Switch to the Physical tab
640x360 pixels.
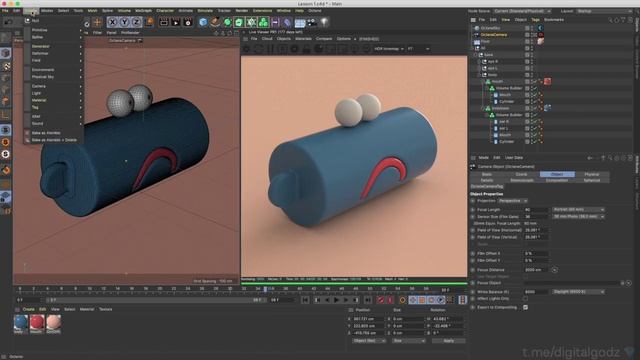tap(592, 174)
